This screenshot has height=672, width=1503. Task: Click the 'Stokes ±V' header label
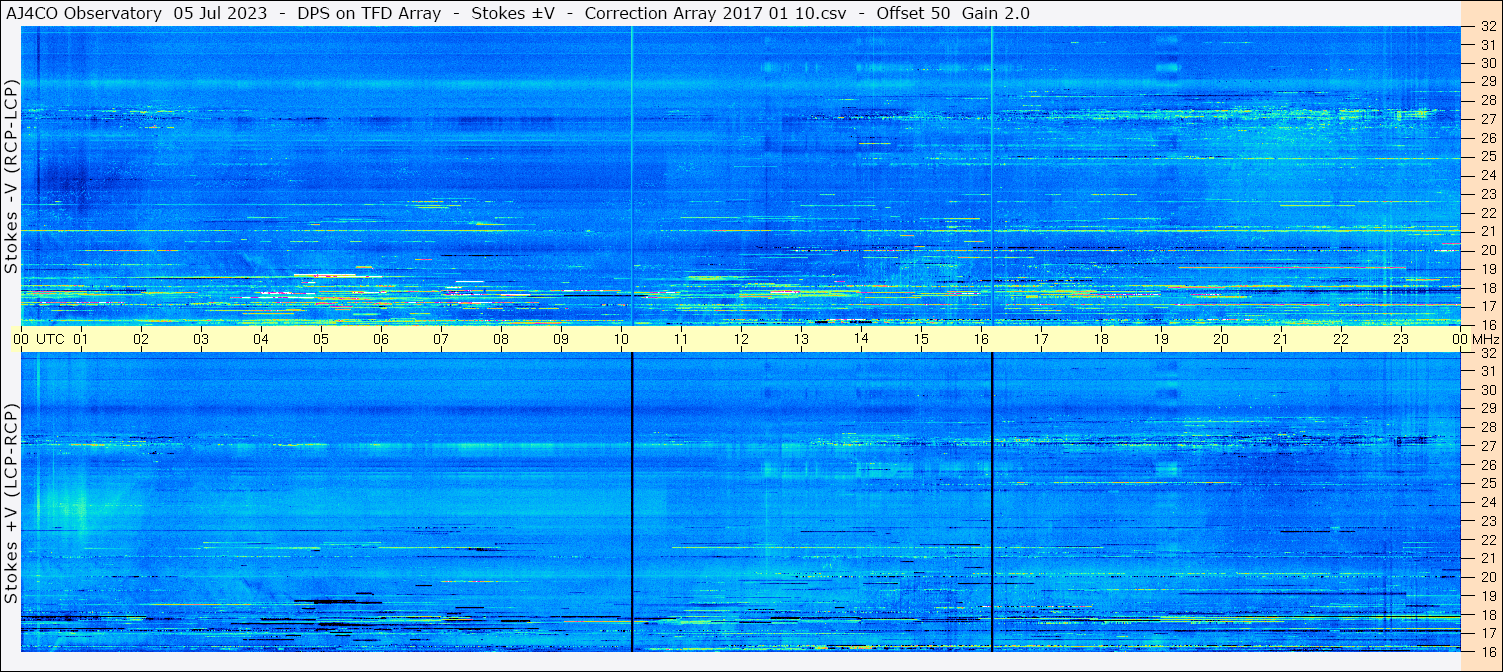513,13
